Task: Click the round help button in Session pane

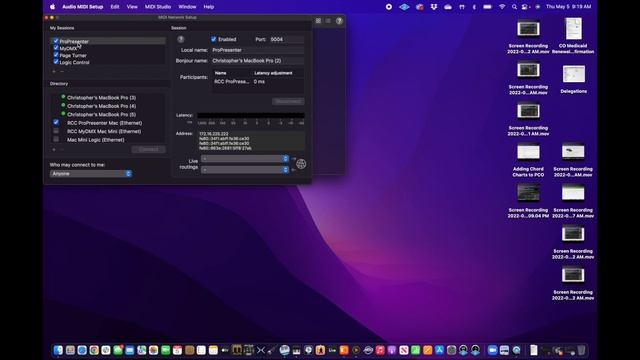Action: pyautogui.click(x=181, y=39)
